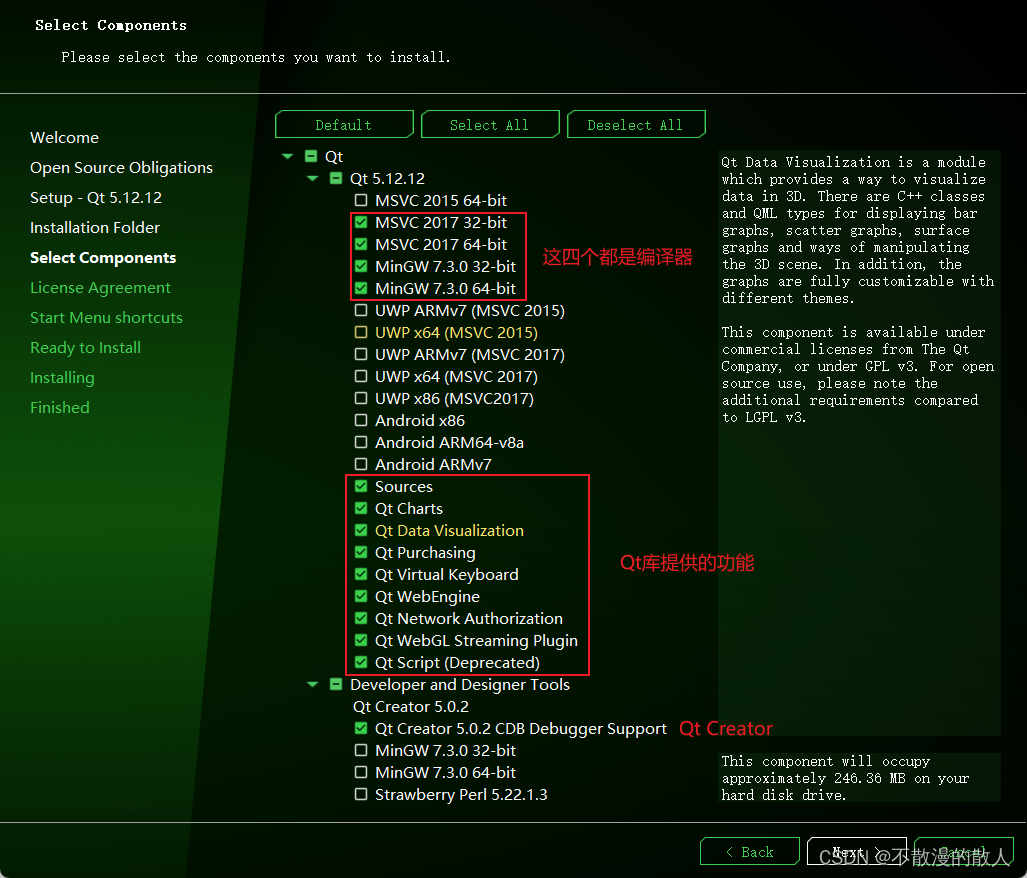Click the Ready to Install step
The width and height of the screenshot is (1027, 878).
click(85, 348)
